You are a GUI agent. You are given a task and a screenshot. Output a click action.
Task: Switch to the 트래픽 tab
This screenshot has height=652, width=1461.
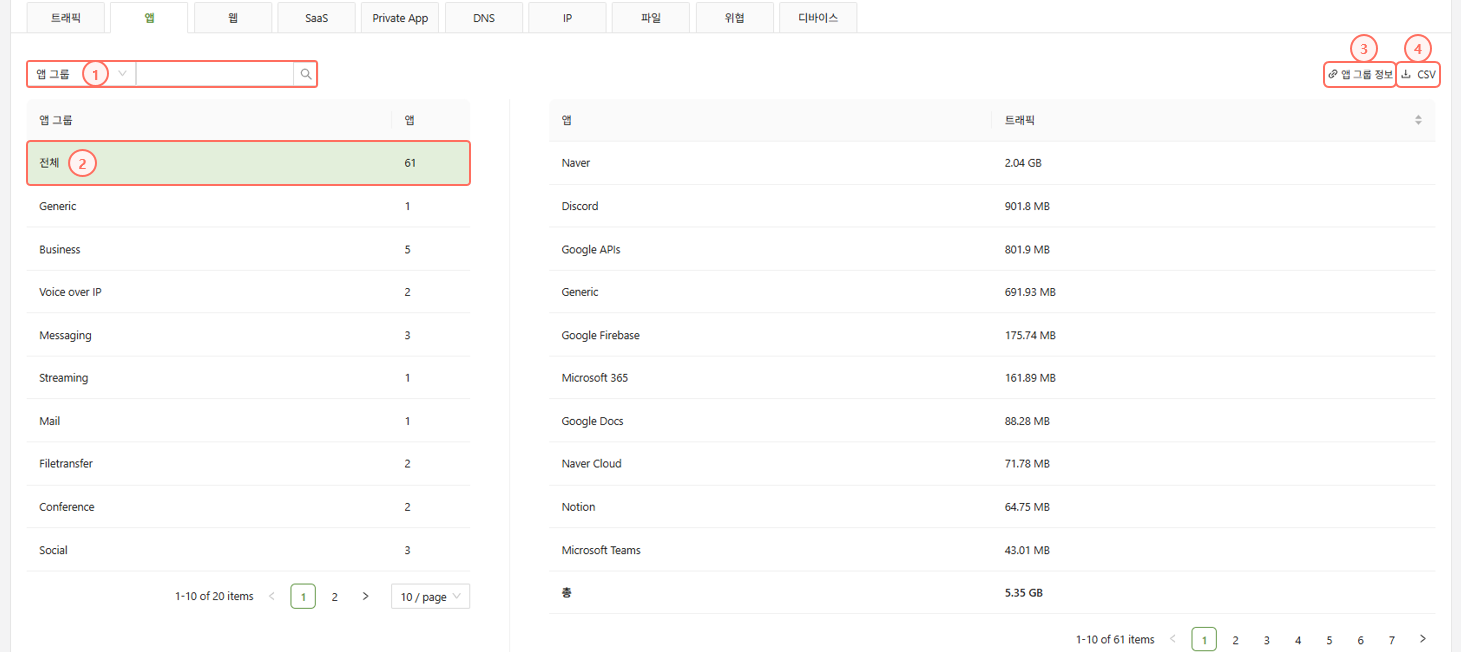tap(66, 18)
